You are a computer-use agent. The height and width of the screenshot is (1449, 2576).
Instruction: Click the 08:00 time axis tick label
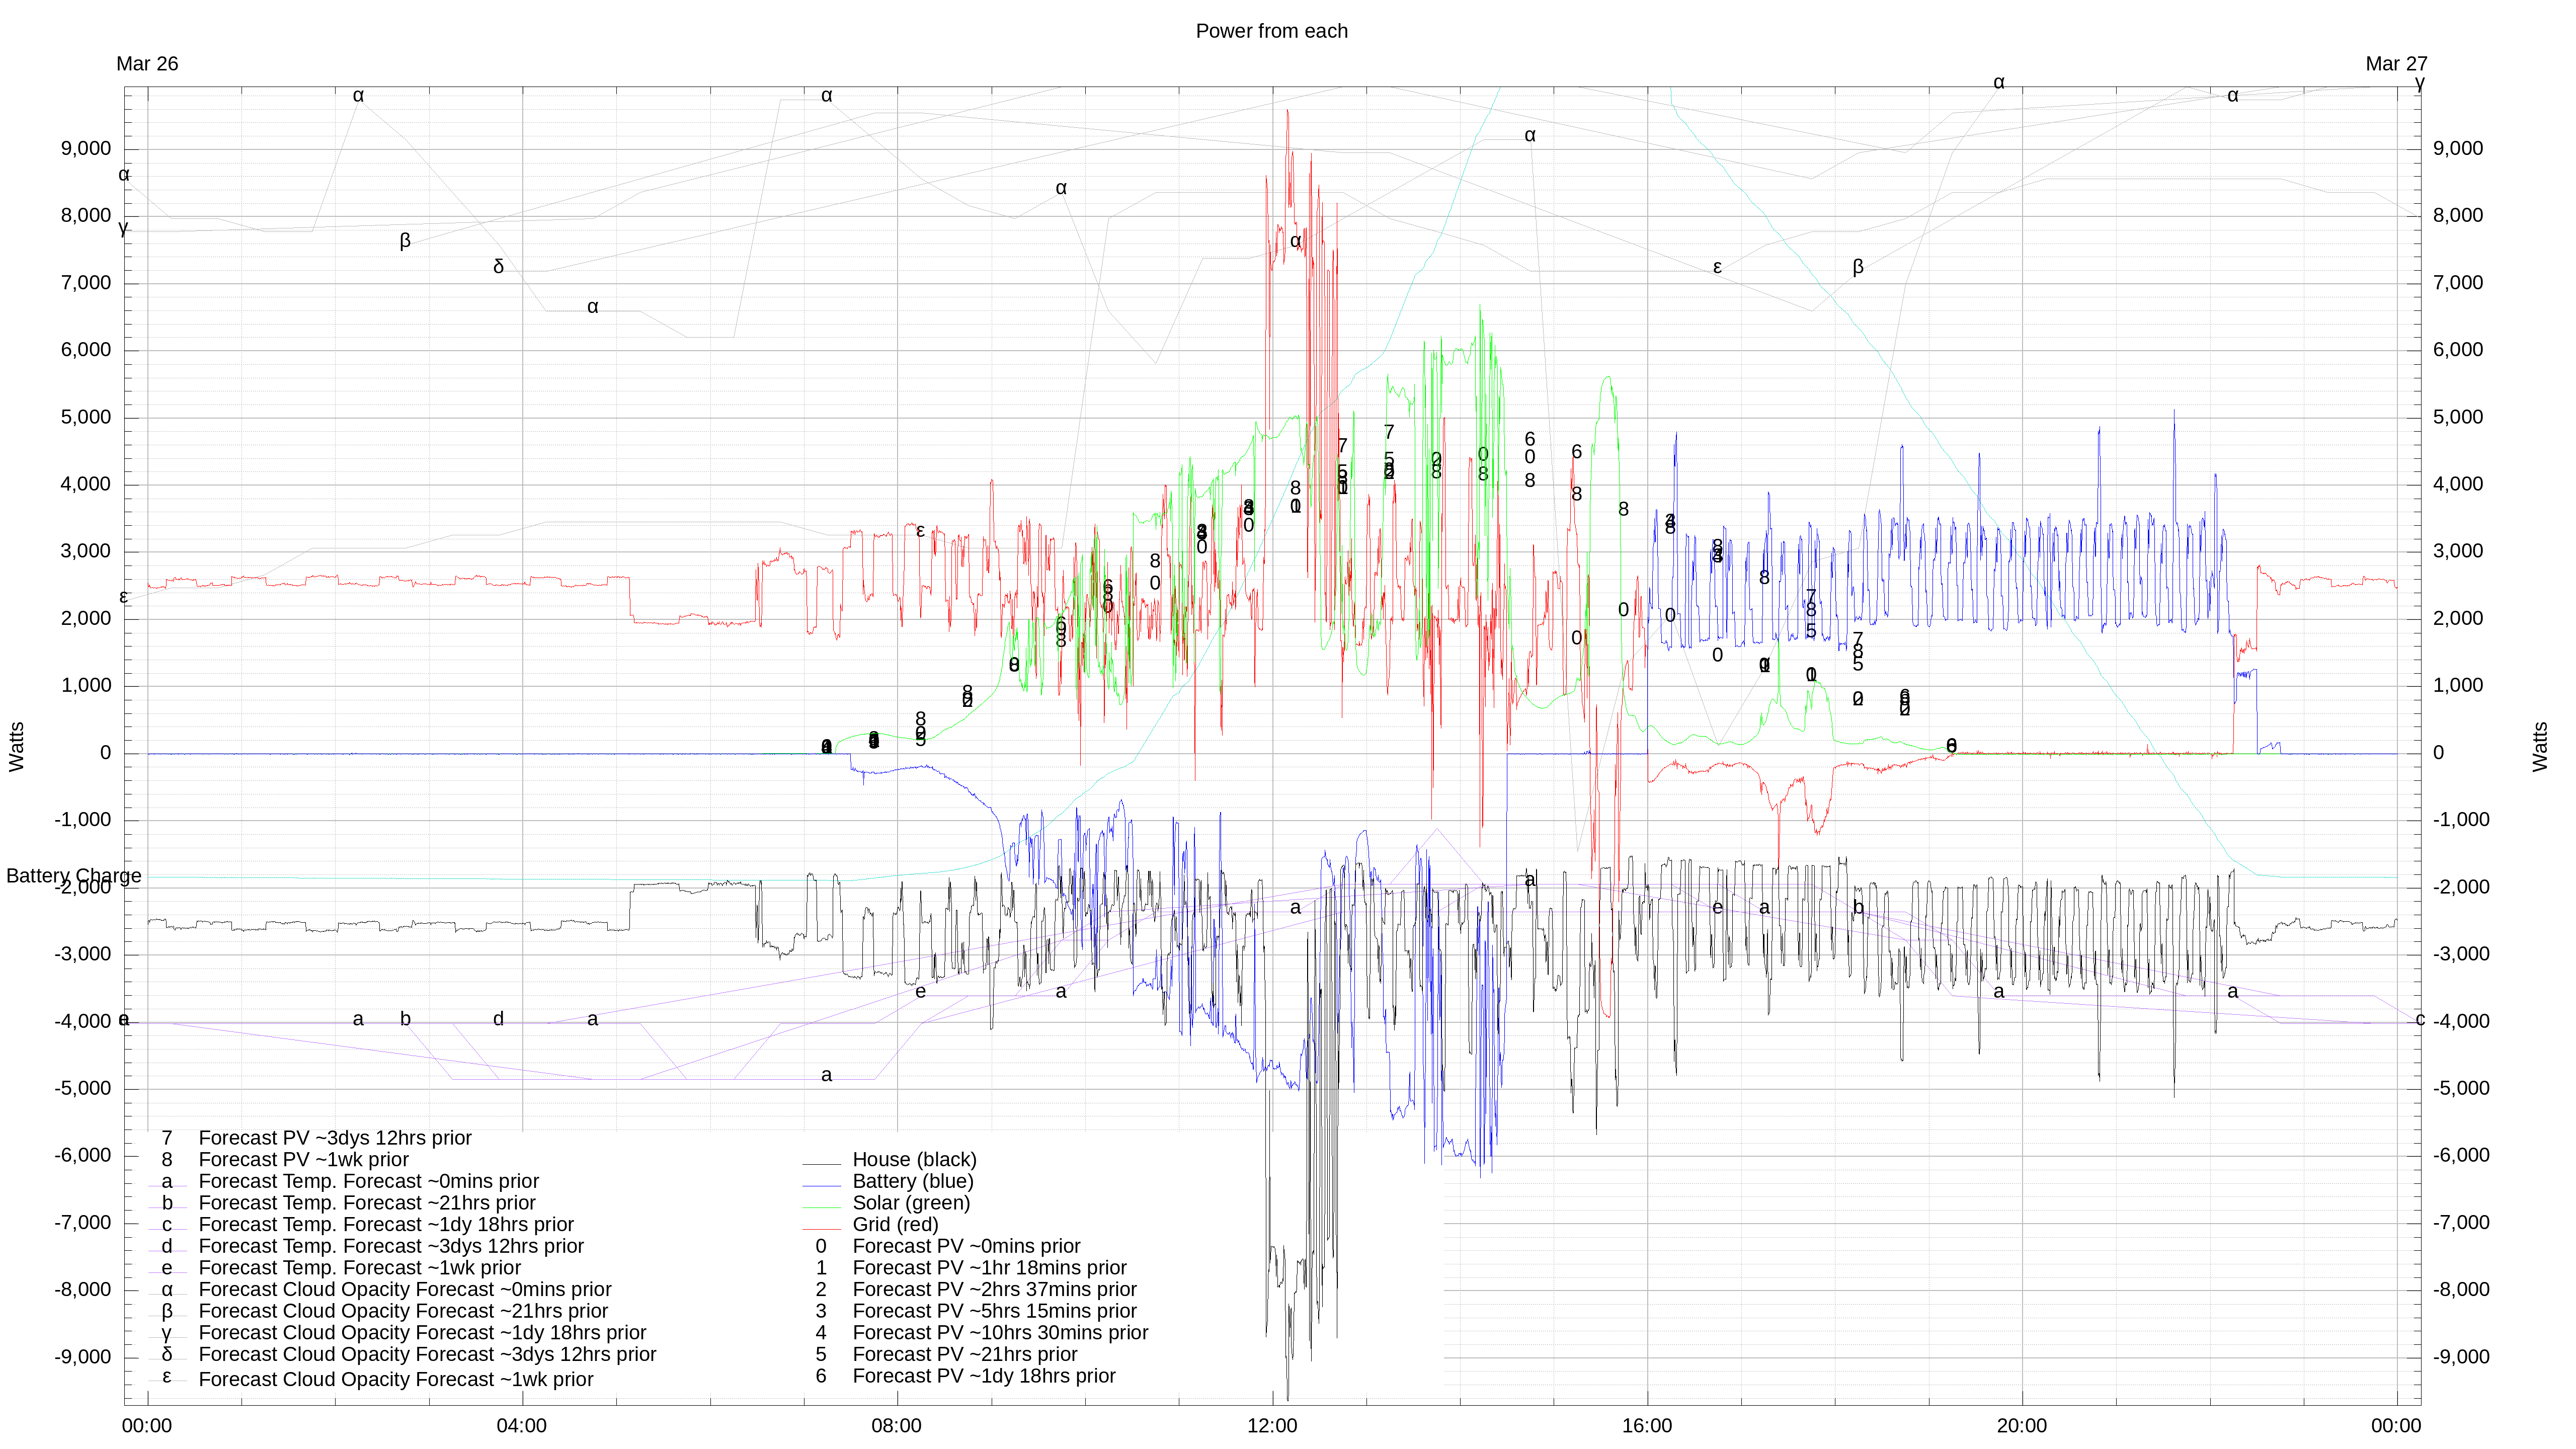tap(896, 1426)
